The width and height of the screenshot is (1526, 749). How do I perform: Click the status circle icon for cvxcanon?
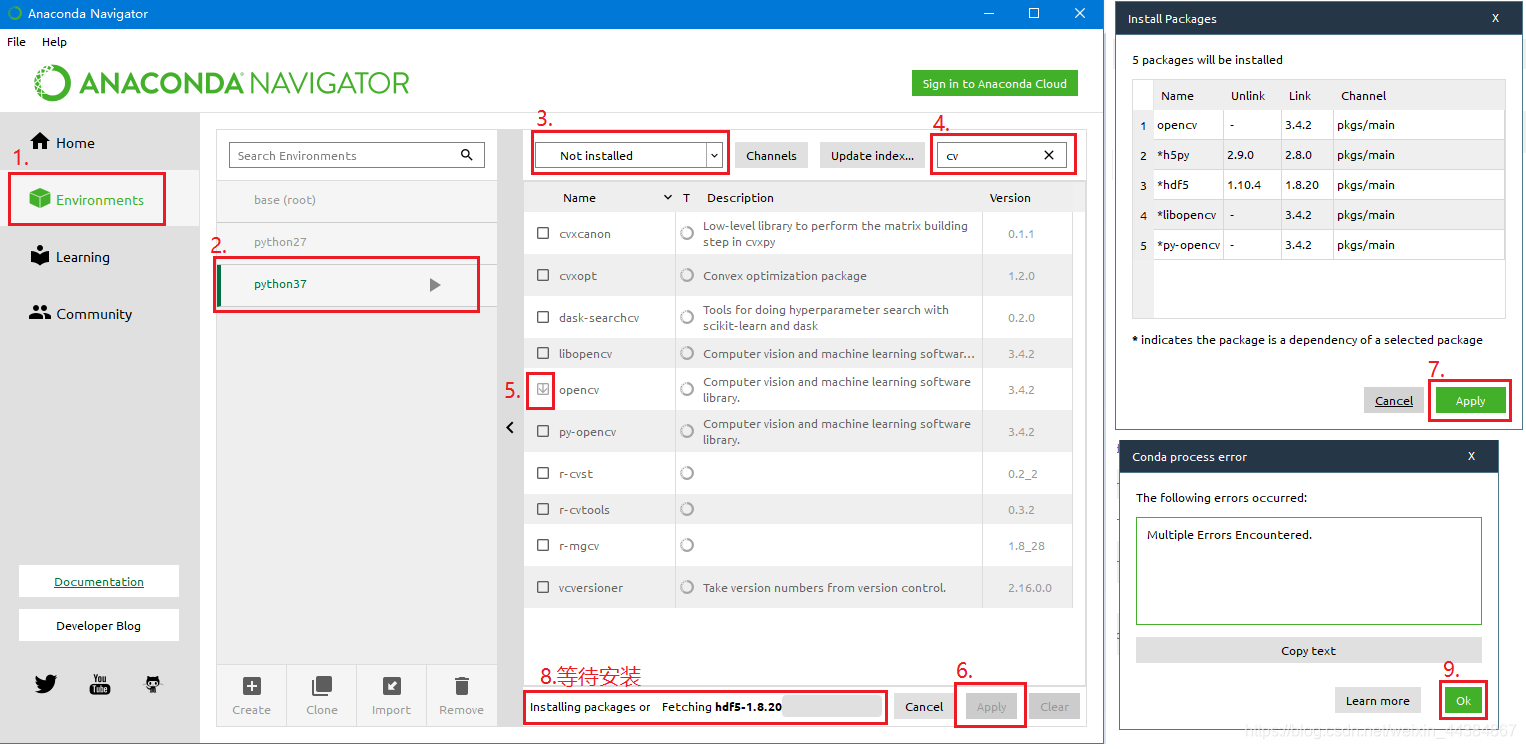(687, 233)
